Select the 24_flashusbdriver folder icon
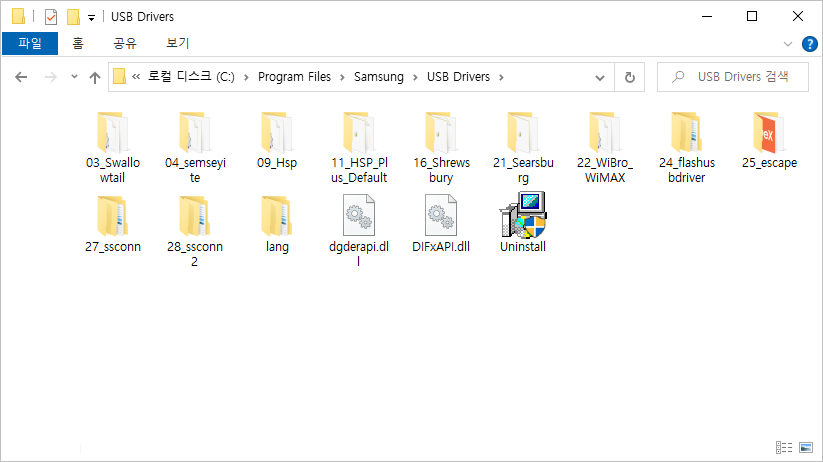Screen dimensions: 823x462 (x=687, y=133)
